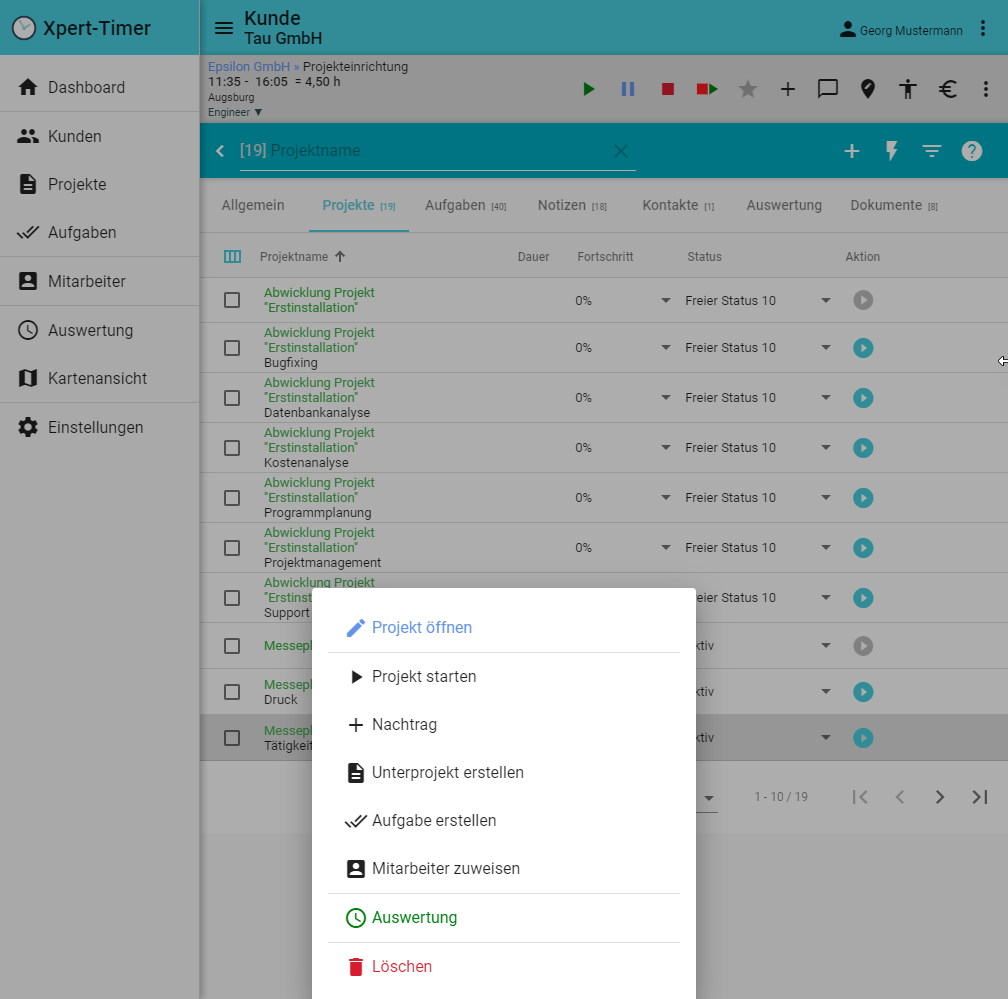Choose Unterprojekt erstellen from context menu
1008x999 pixels.
pyautogui.click(x=447, y=773)
